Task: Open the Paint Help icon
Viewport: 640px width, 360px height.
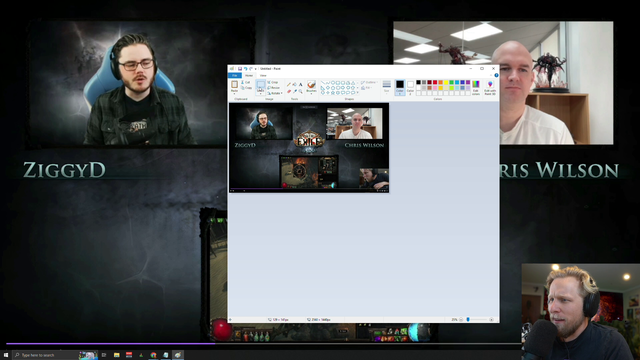Action: point(496,75)
